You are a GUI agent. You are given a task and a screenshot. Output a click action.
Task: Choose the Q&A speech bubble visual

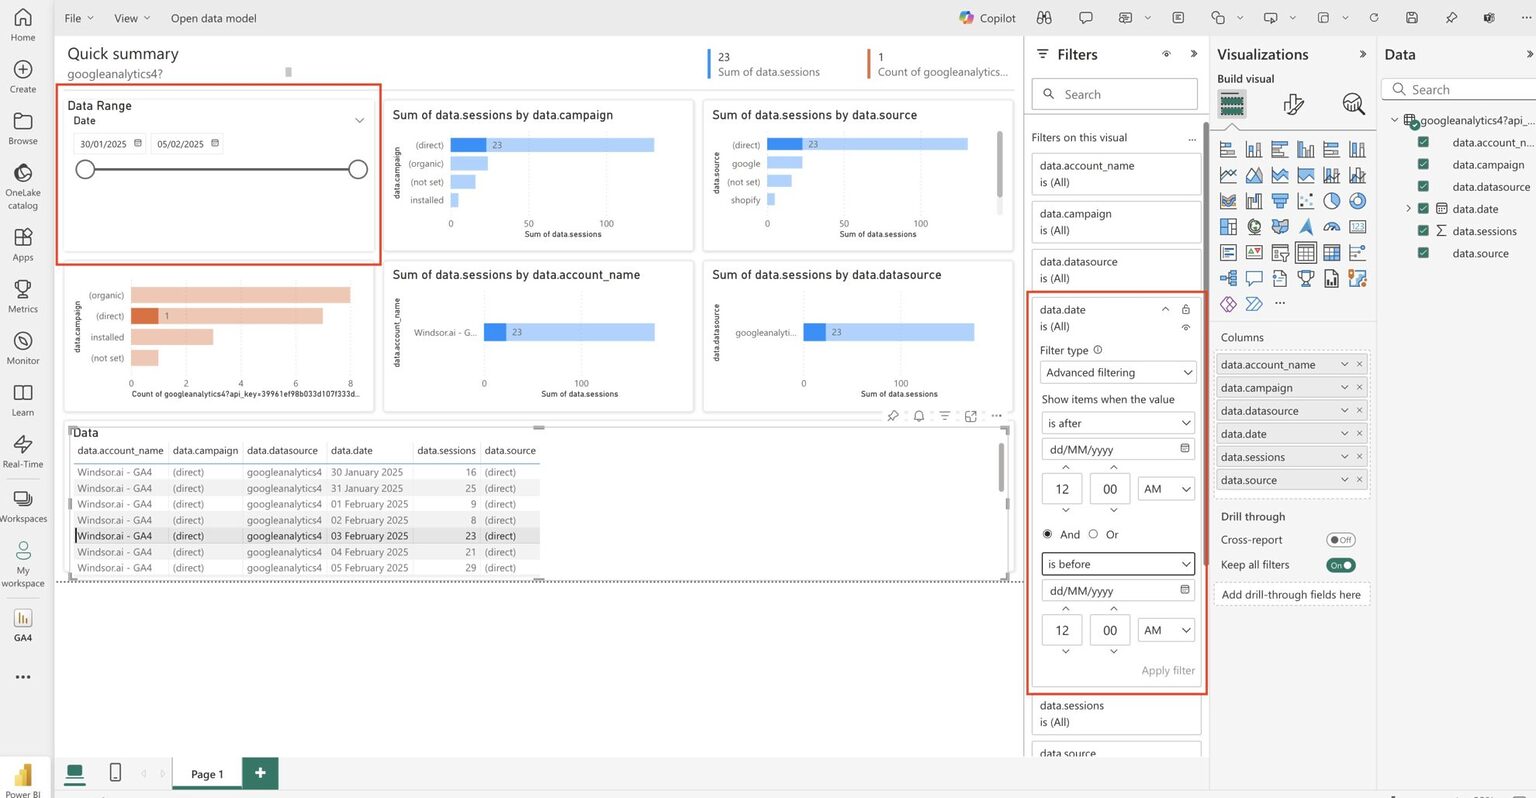[1254, 278]
